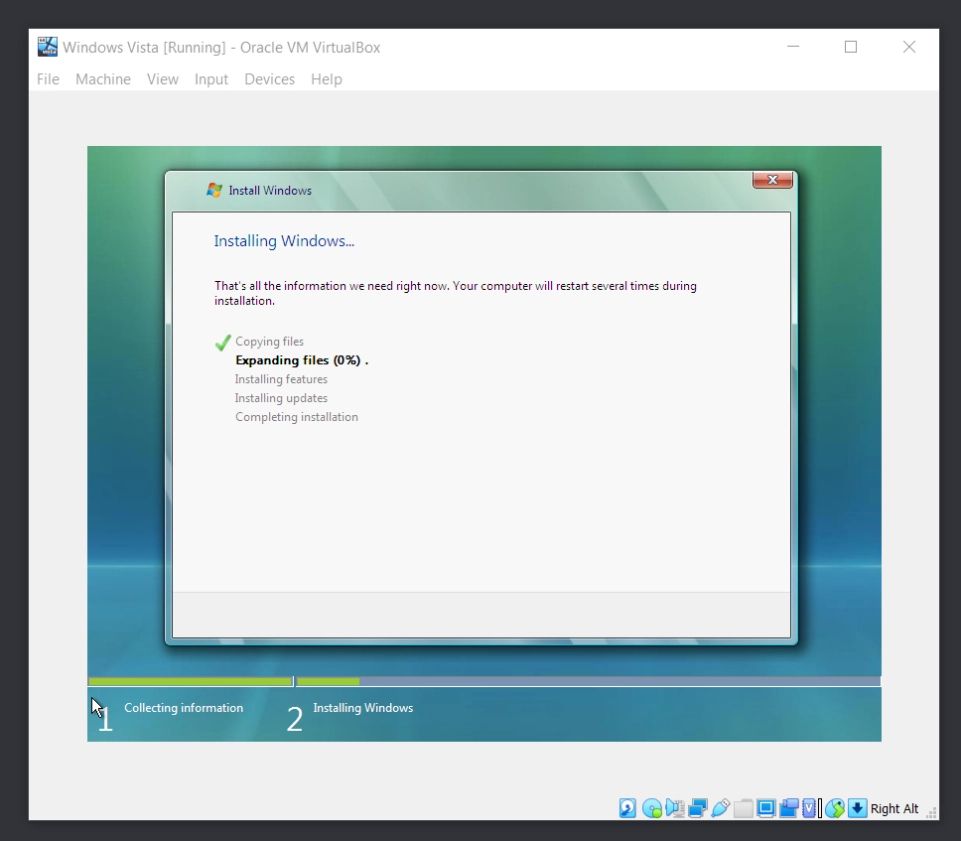Image resolution: width=961 pixels, height=841 pixels.
Task: Open the Input menu
Action: point(211,79)
